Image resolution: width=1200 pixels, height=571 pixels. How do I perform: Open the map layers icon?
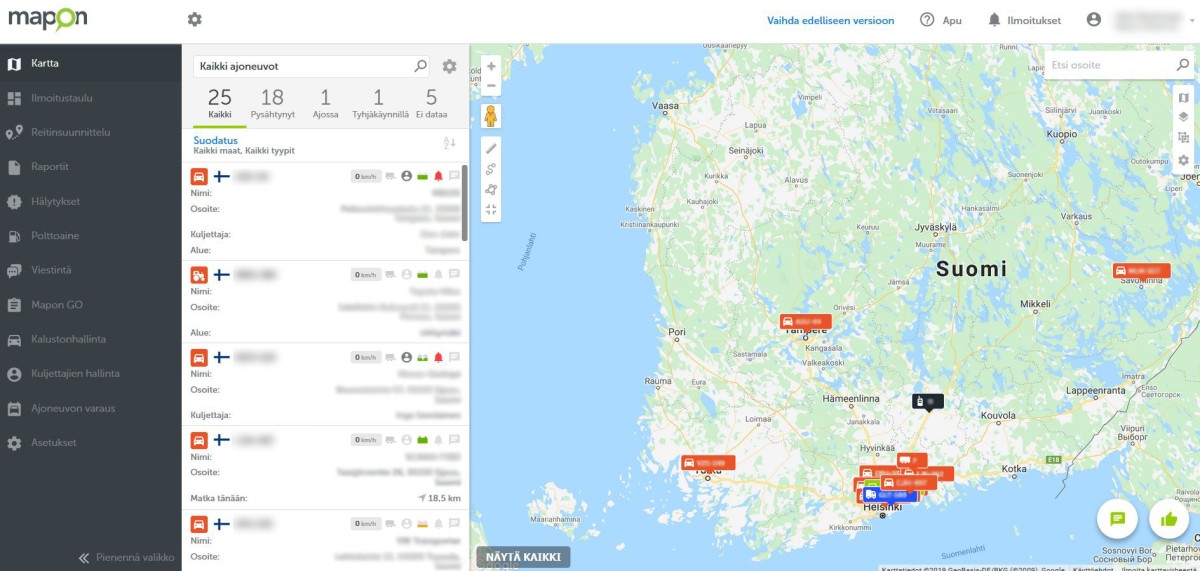(1183, 117)
